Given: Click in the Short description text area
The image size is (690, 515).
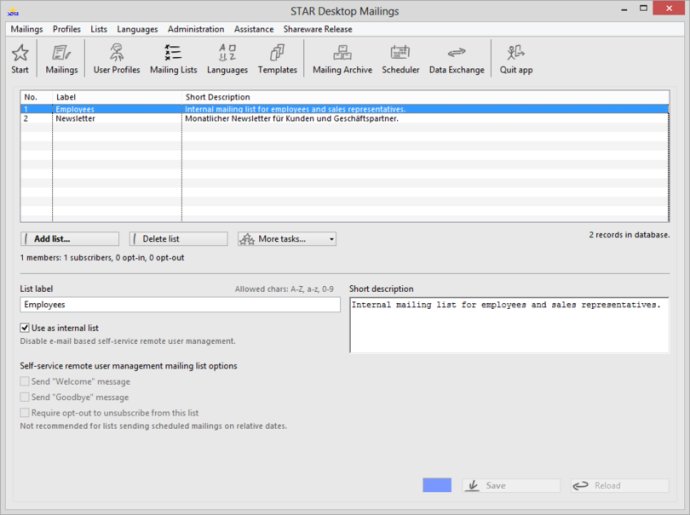Looking at the screenshot, I should pos(509,325).
